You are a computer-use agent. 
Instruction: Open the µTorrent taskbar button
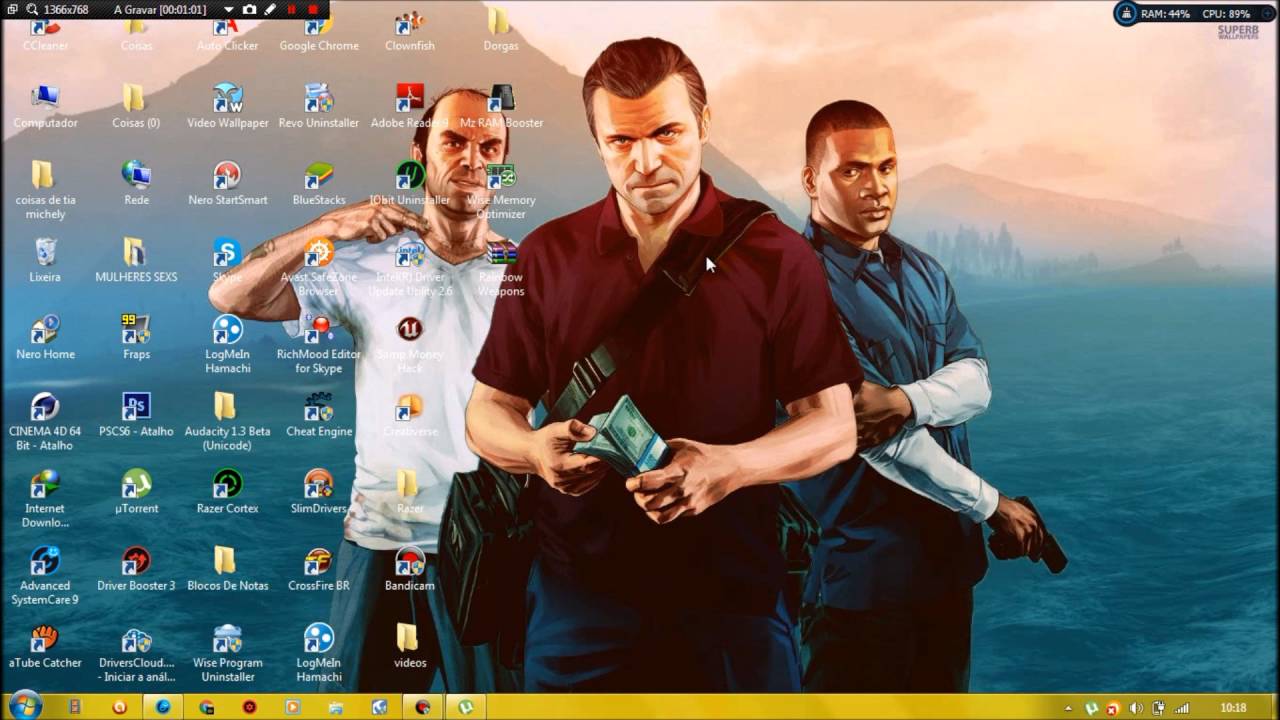click(x=466, y=707)
